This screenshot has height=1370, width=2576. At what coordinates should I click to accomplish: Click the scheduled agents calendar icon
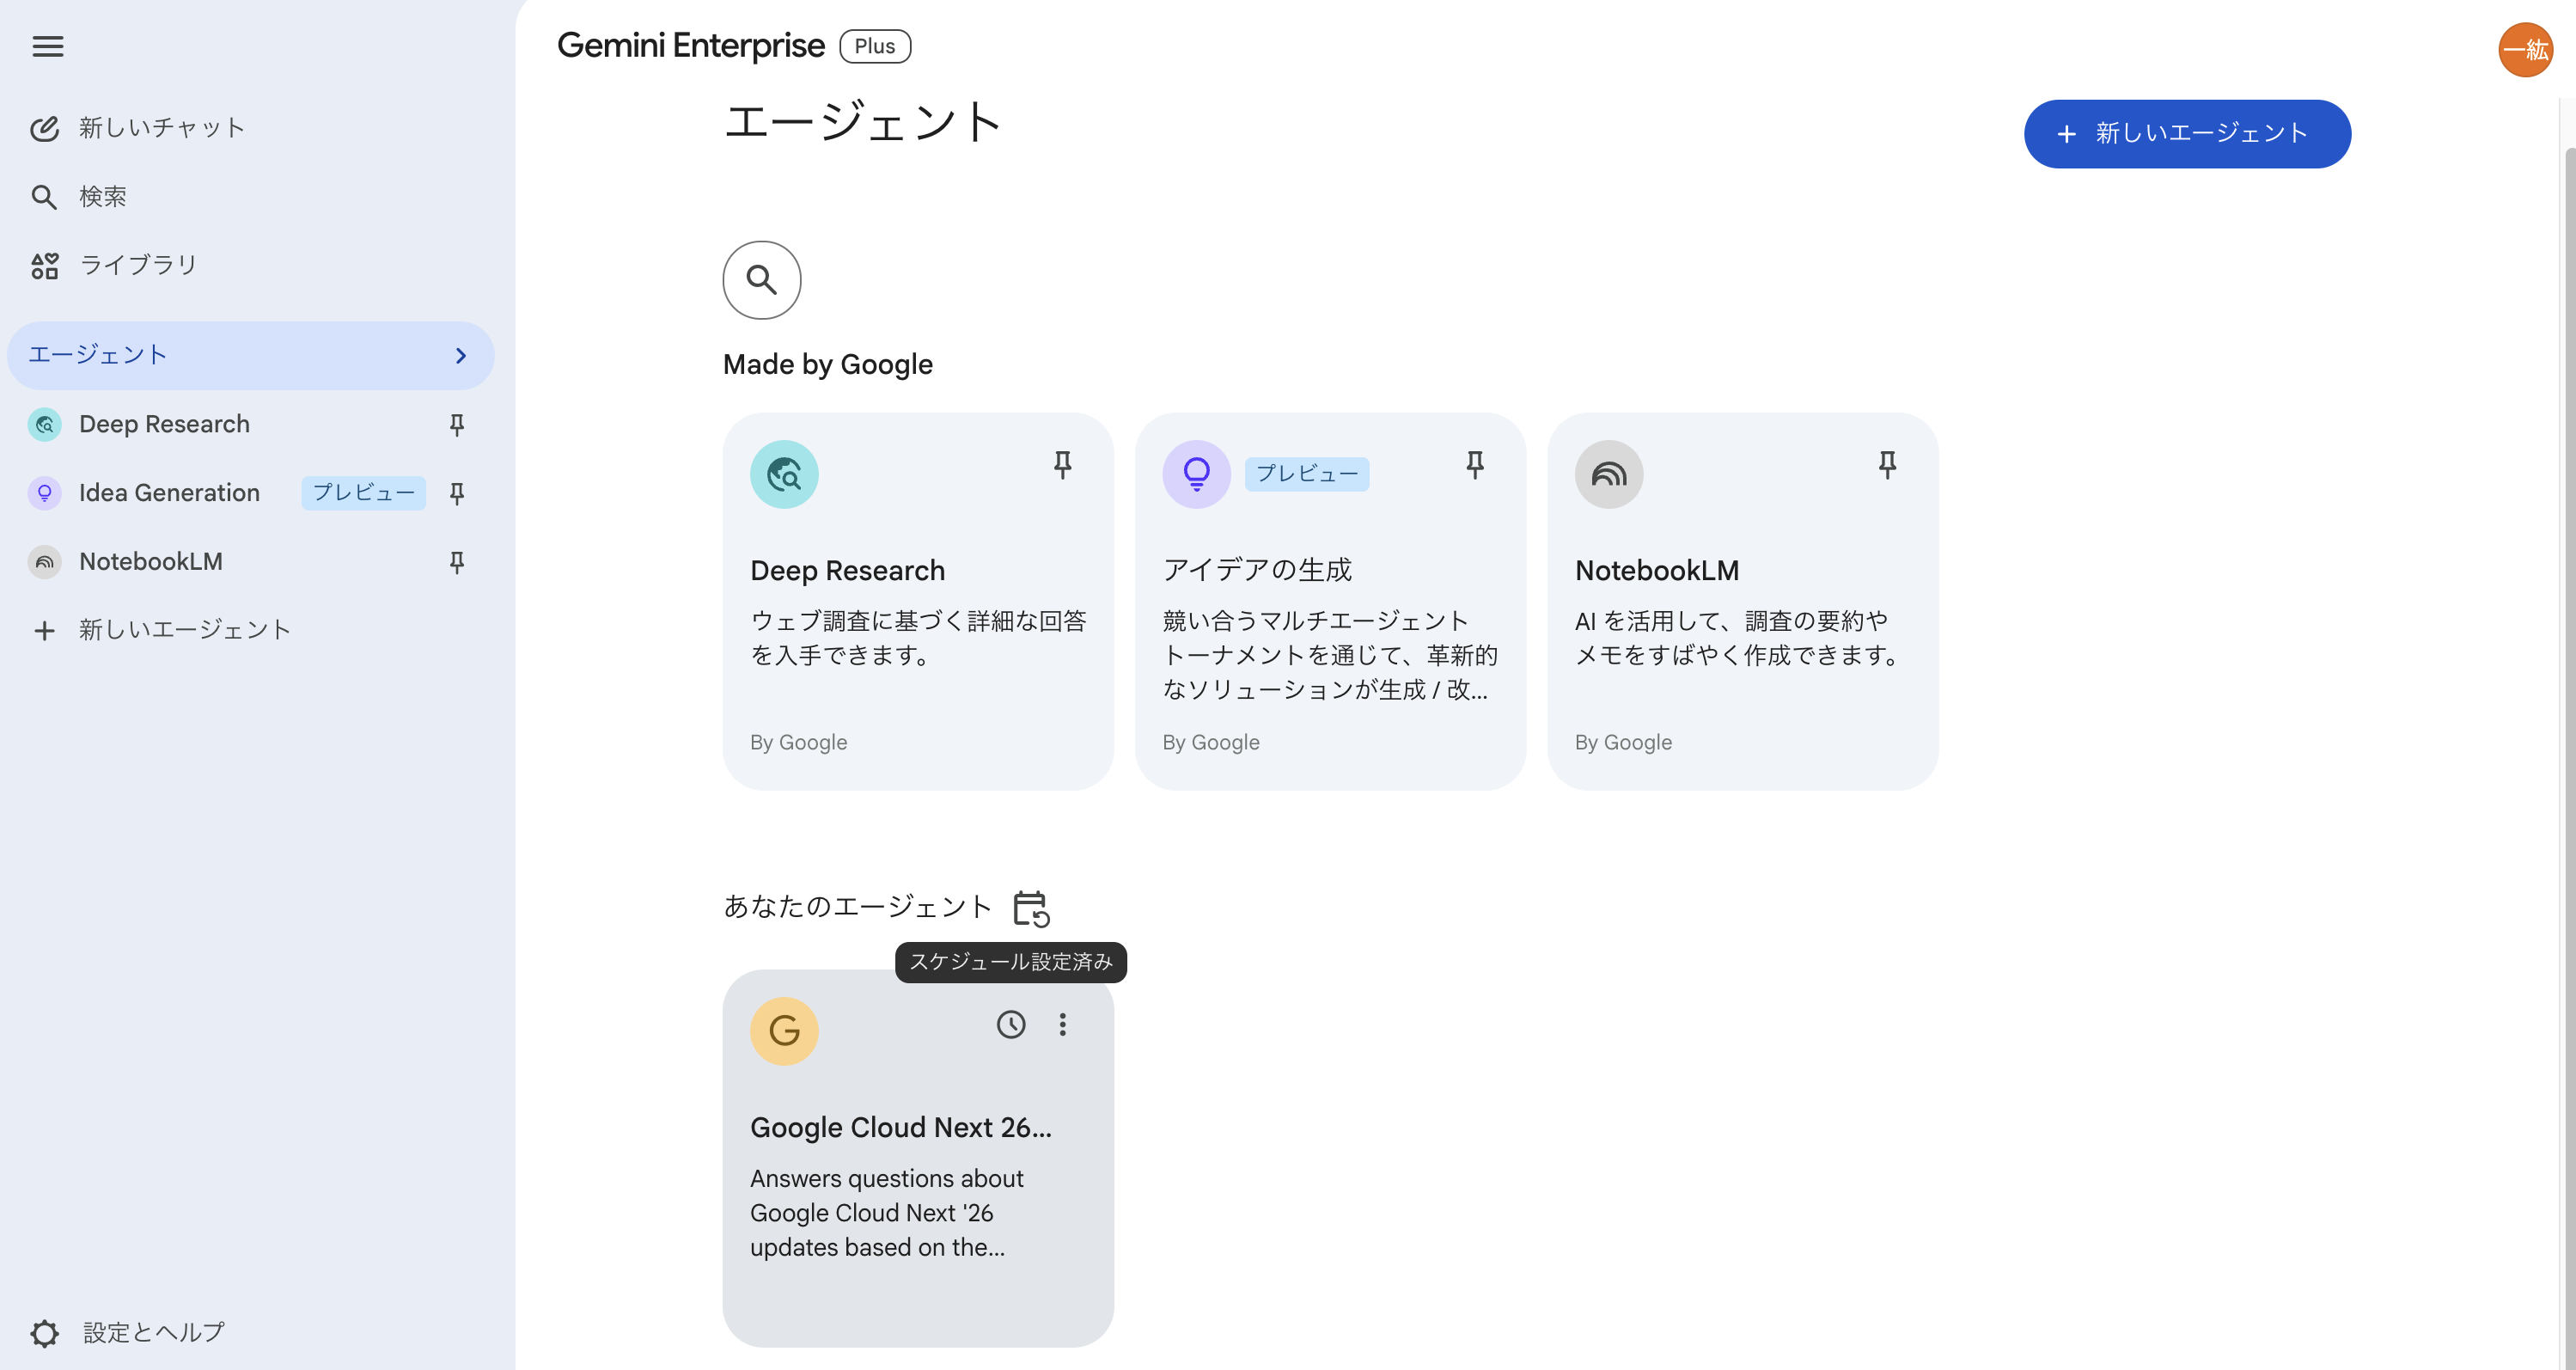[1030, 908]
